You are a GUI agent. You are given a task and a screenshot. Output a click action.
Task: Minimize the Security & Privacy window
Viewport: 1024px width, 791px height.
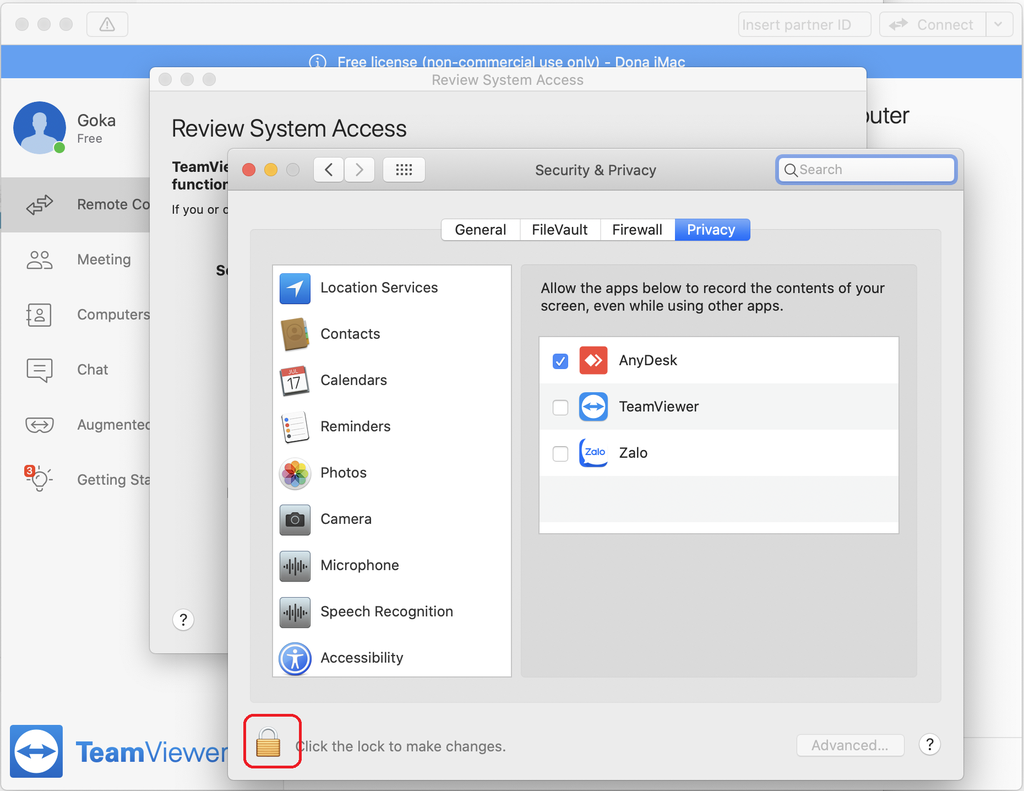point(270,170)
